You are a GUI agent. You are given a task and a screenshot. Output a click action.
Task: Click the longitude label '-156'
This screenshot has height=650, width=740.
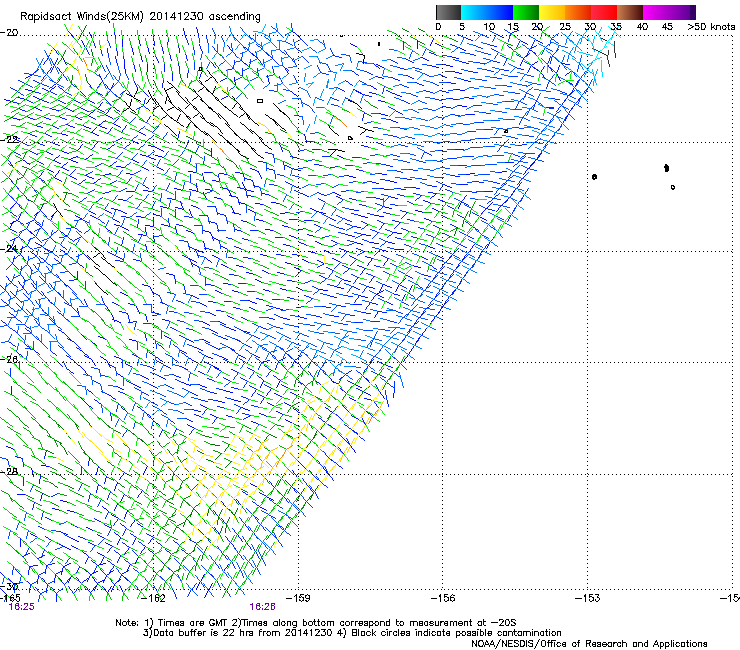tap(443, 598)
